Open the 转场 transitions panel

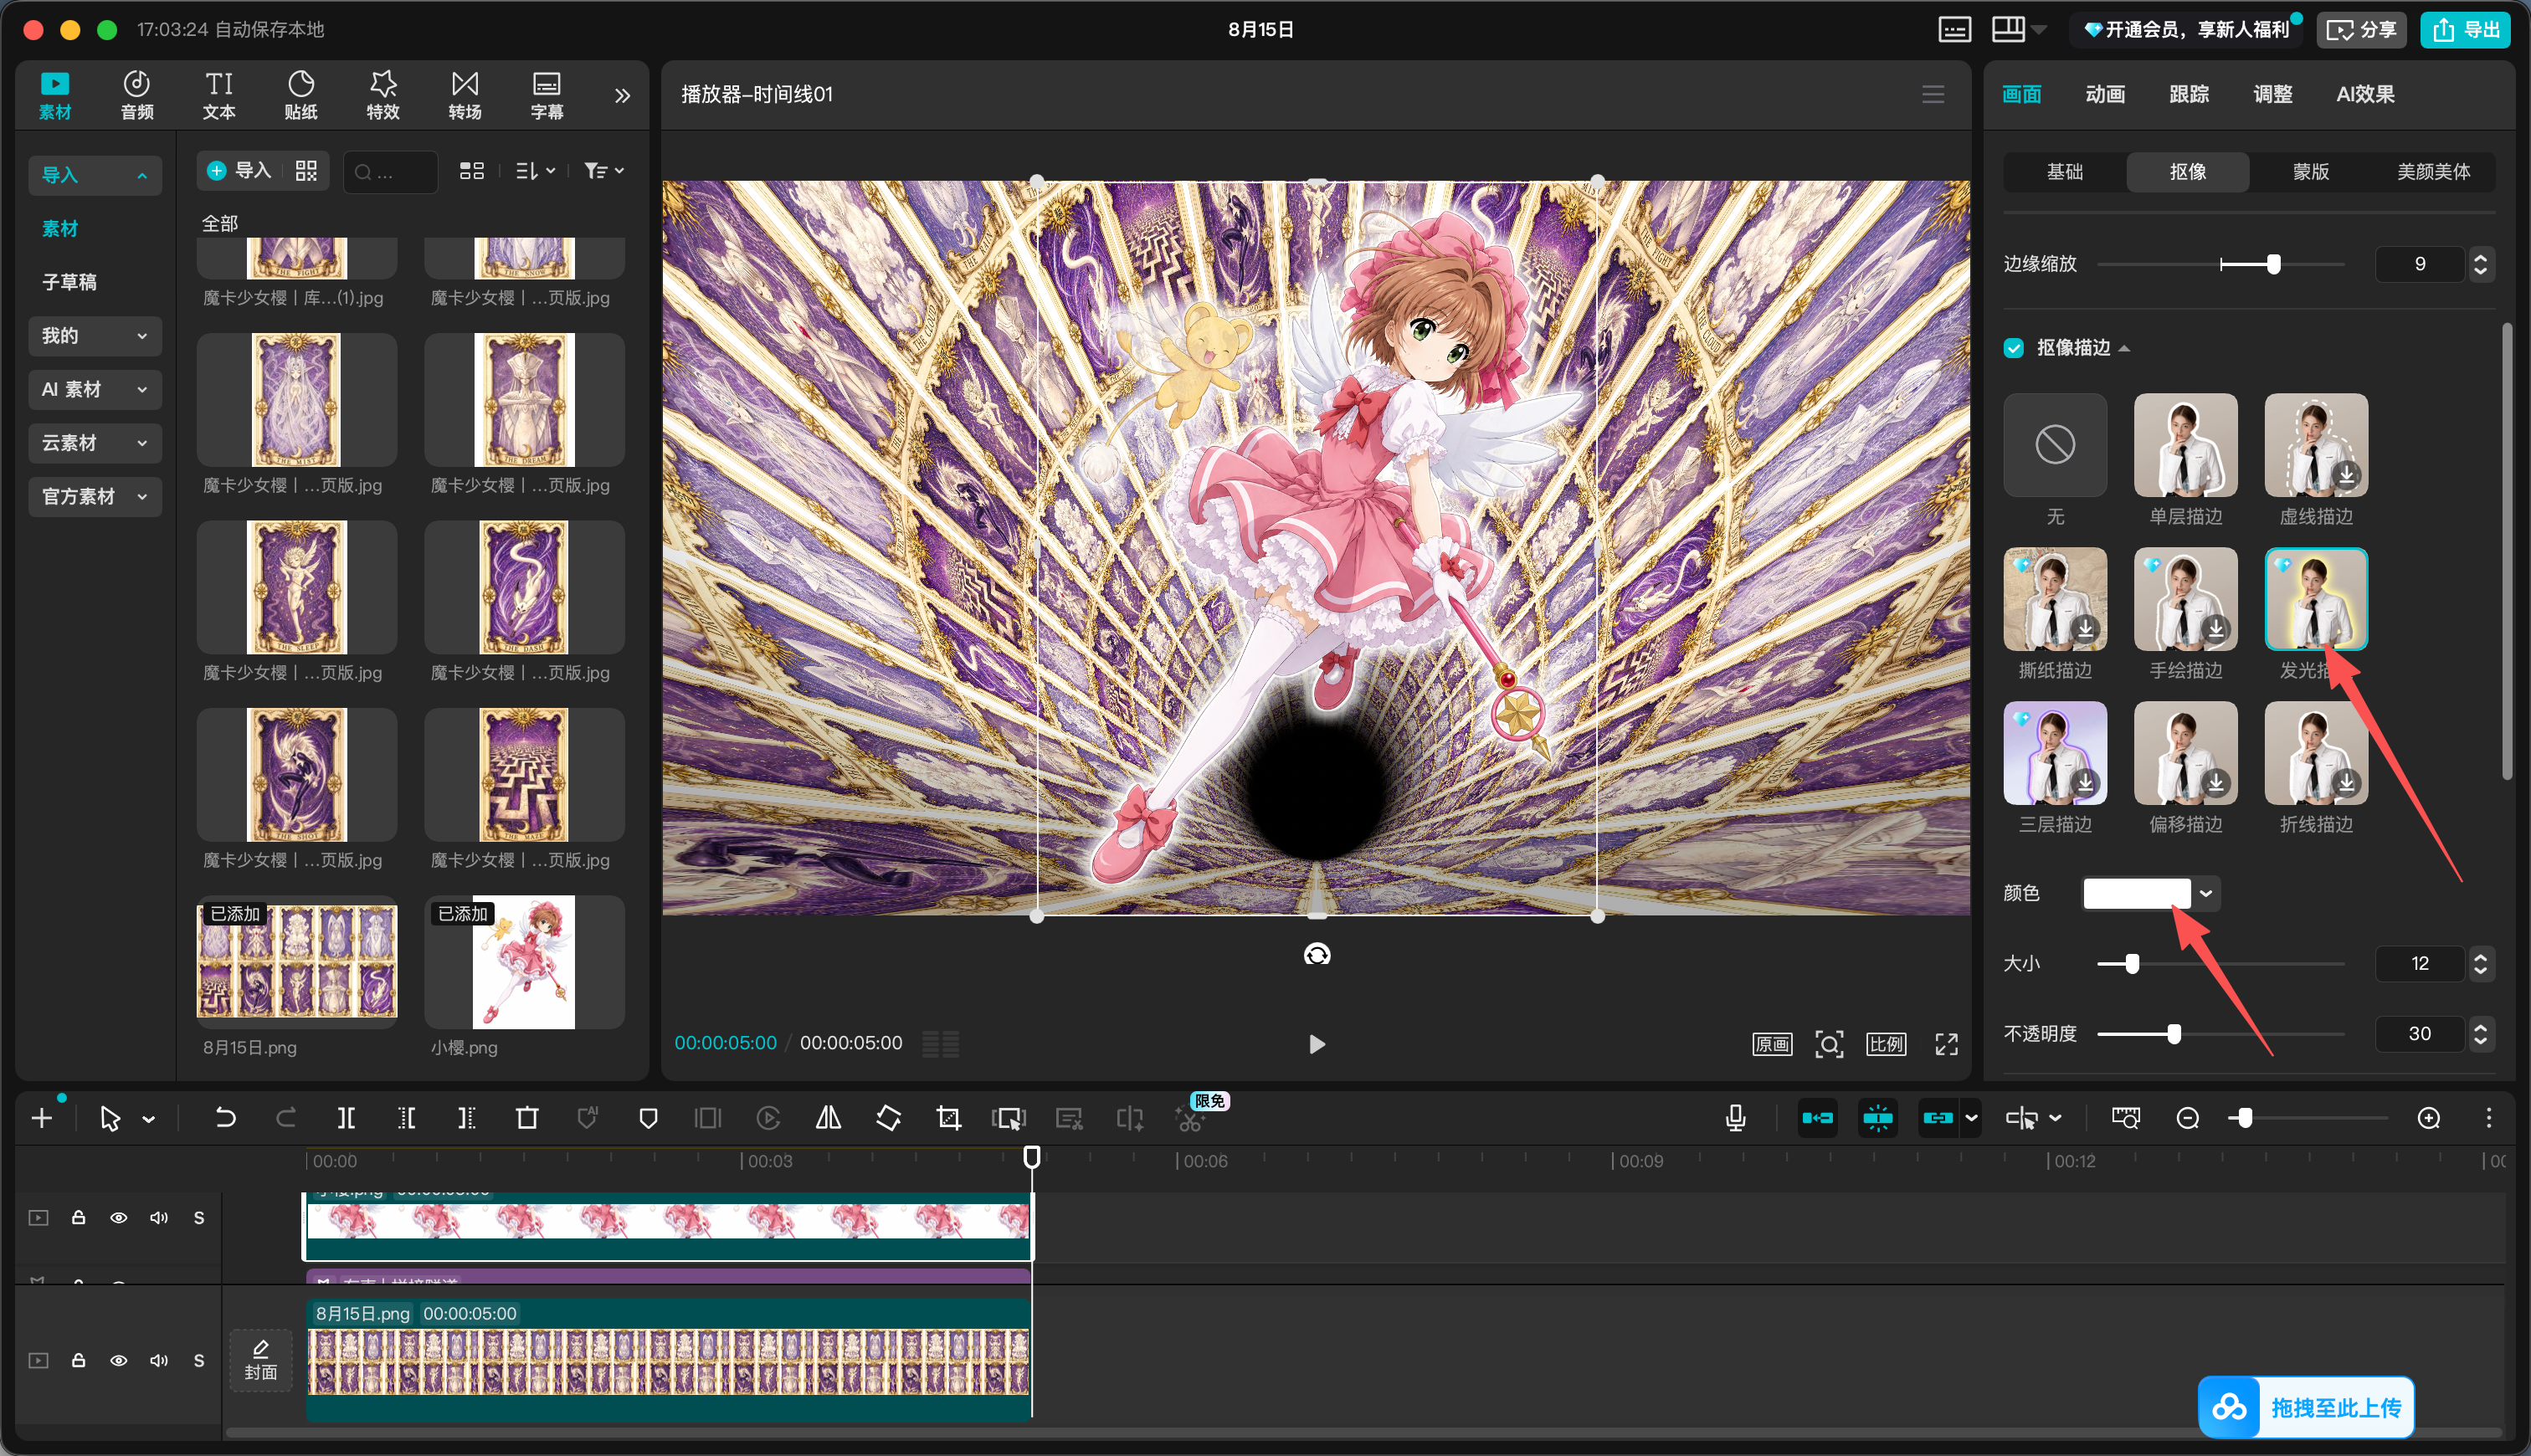[x=465, y=95]
